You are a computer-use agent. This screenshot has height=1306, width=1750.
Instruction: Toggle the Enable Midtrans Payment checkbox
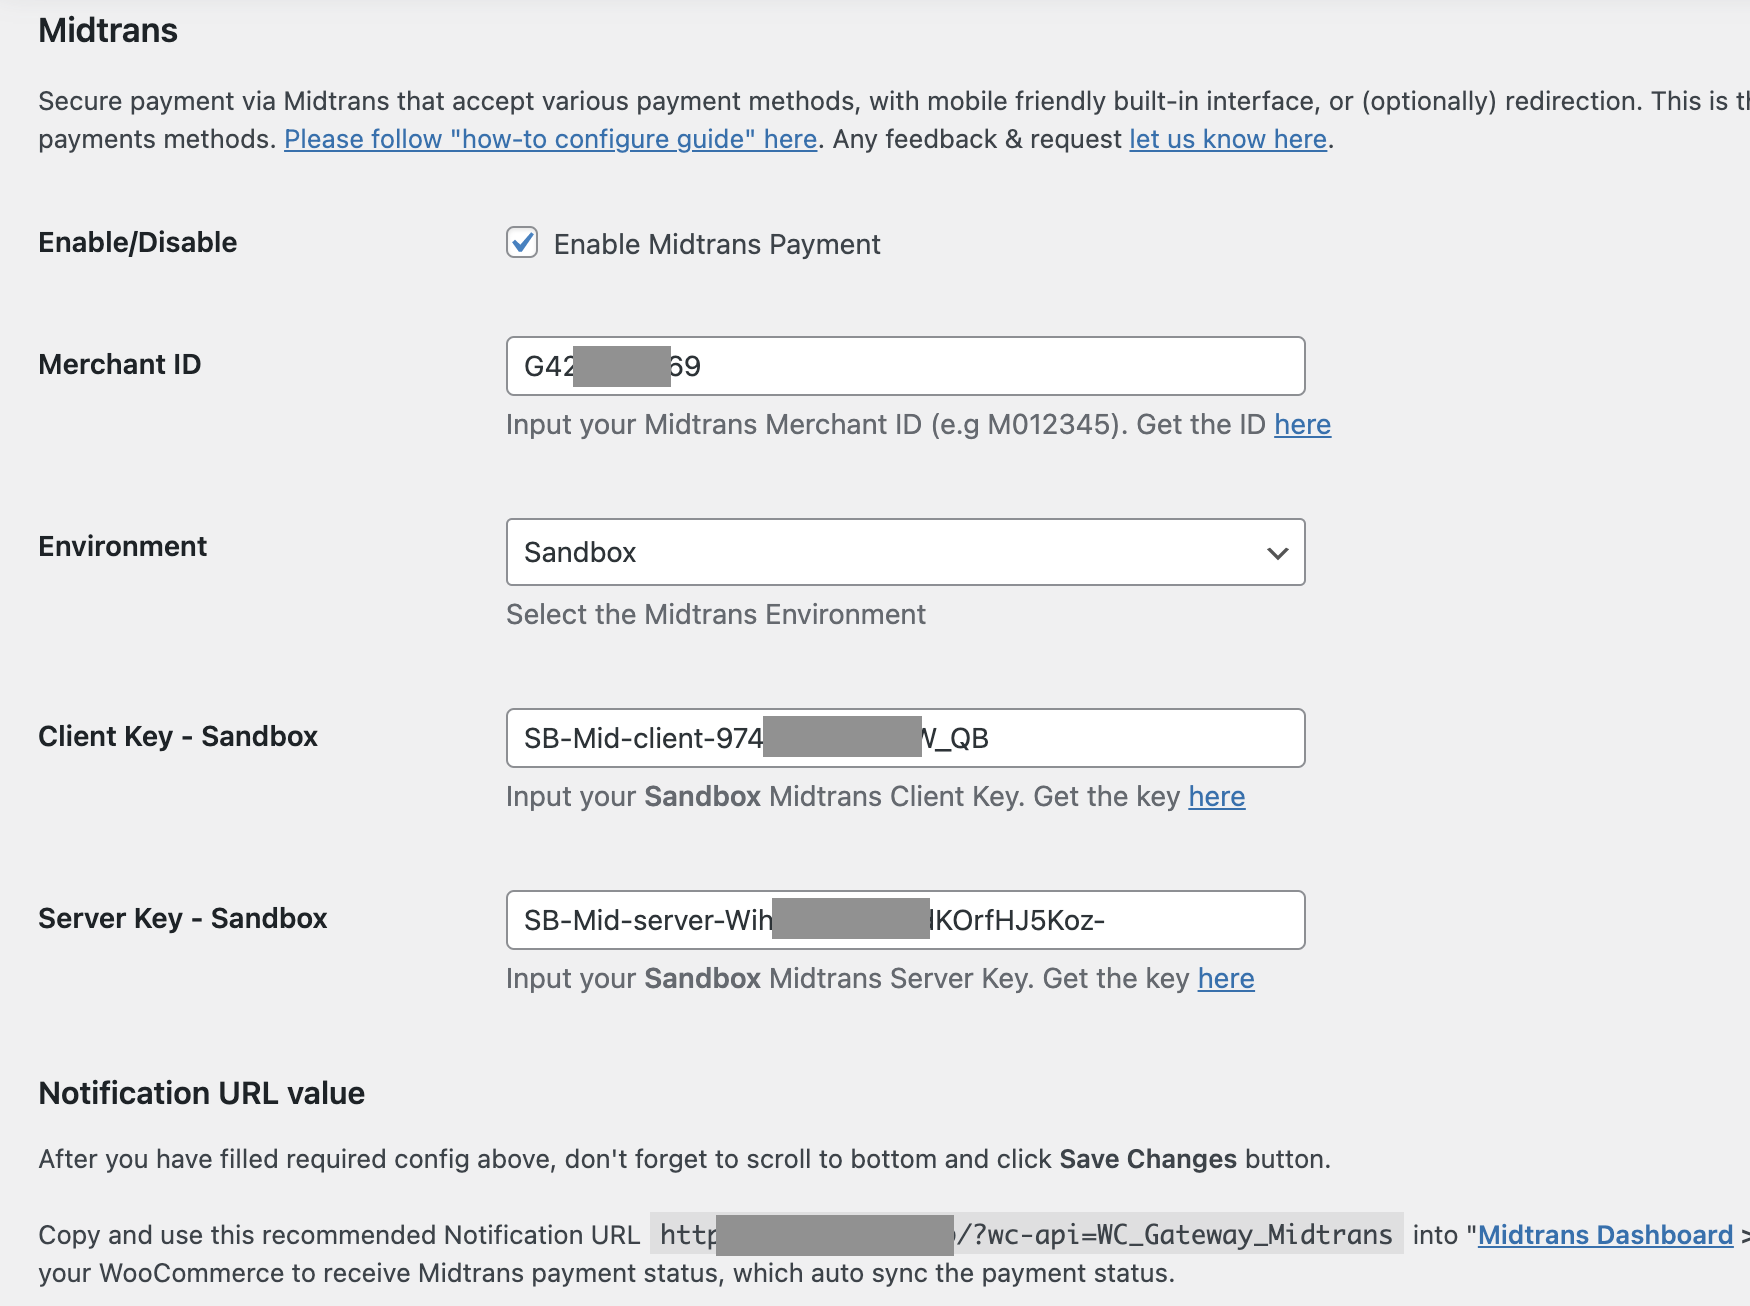pyautogui.click(x=522, y=243)
